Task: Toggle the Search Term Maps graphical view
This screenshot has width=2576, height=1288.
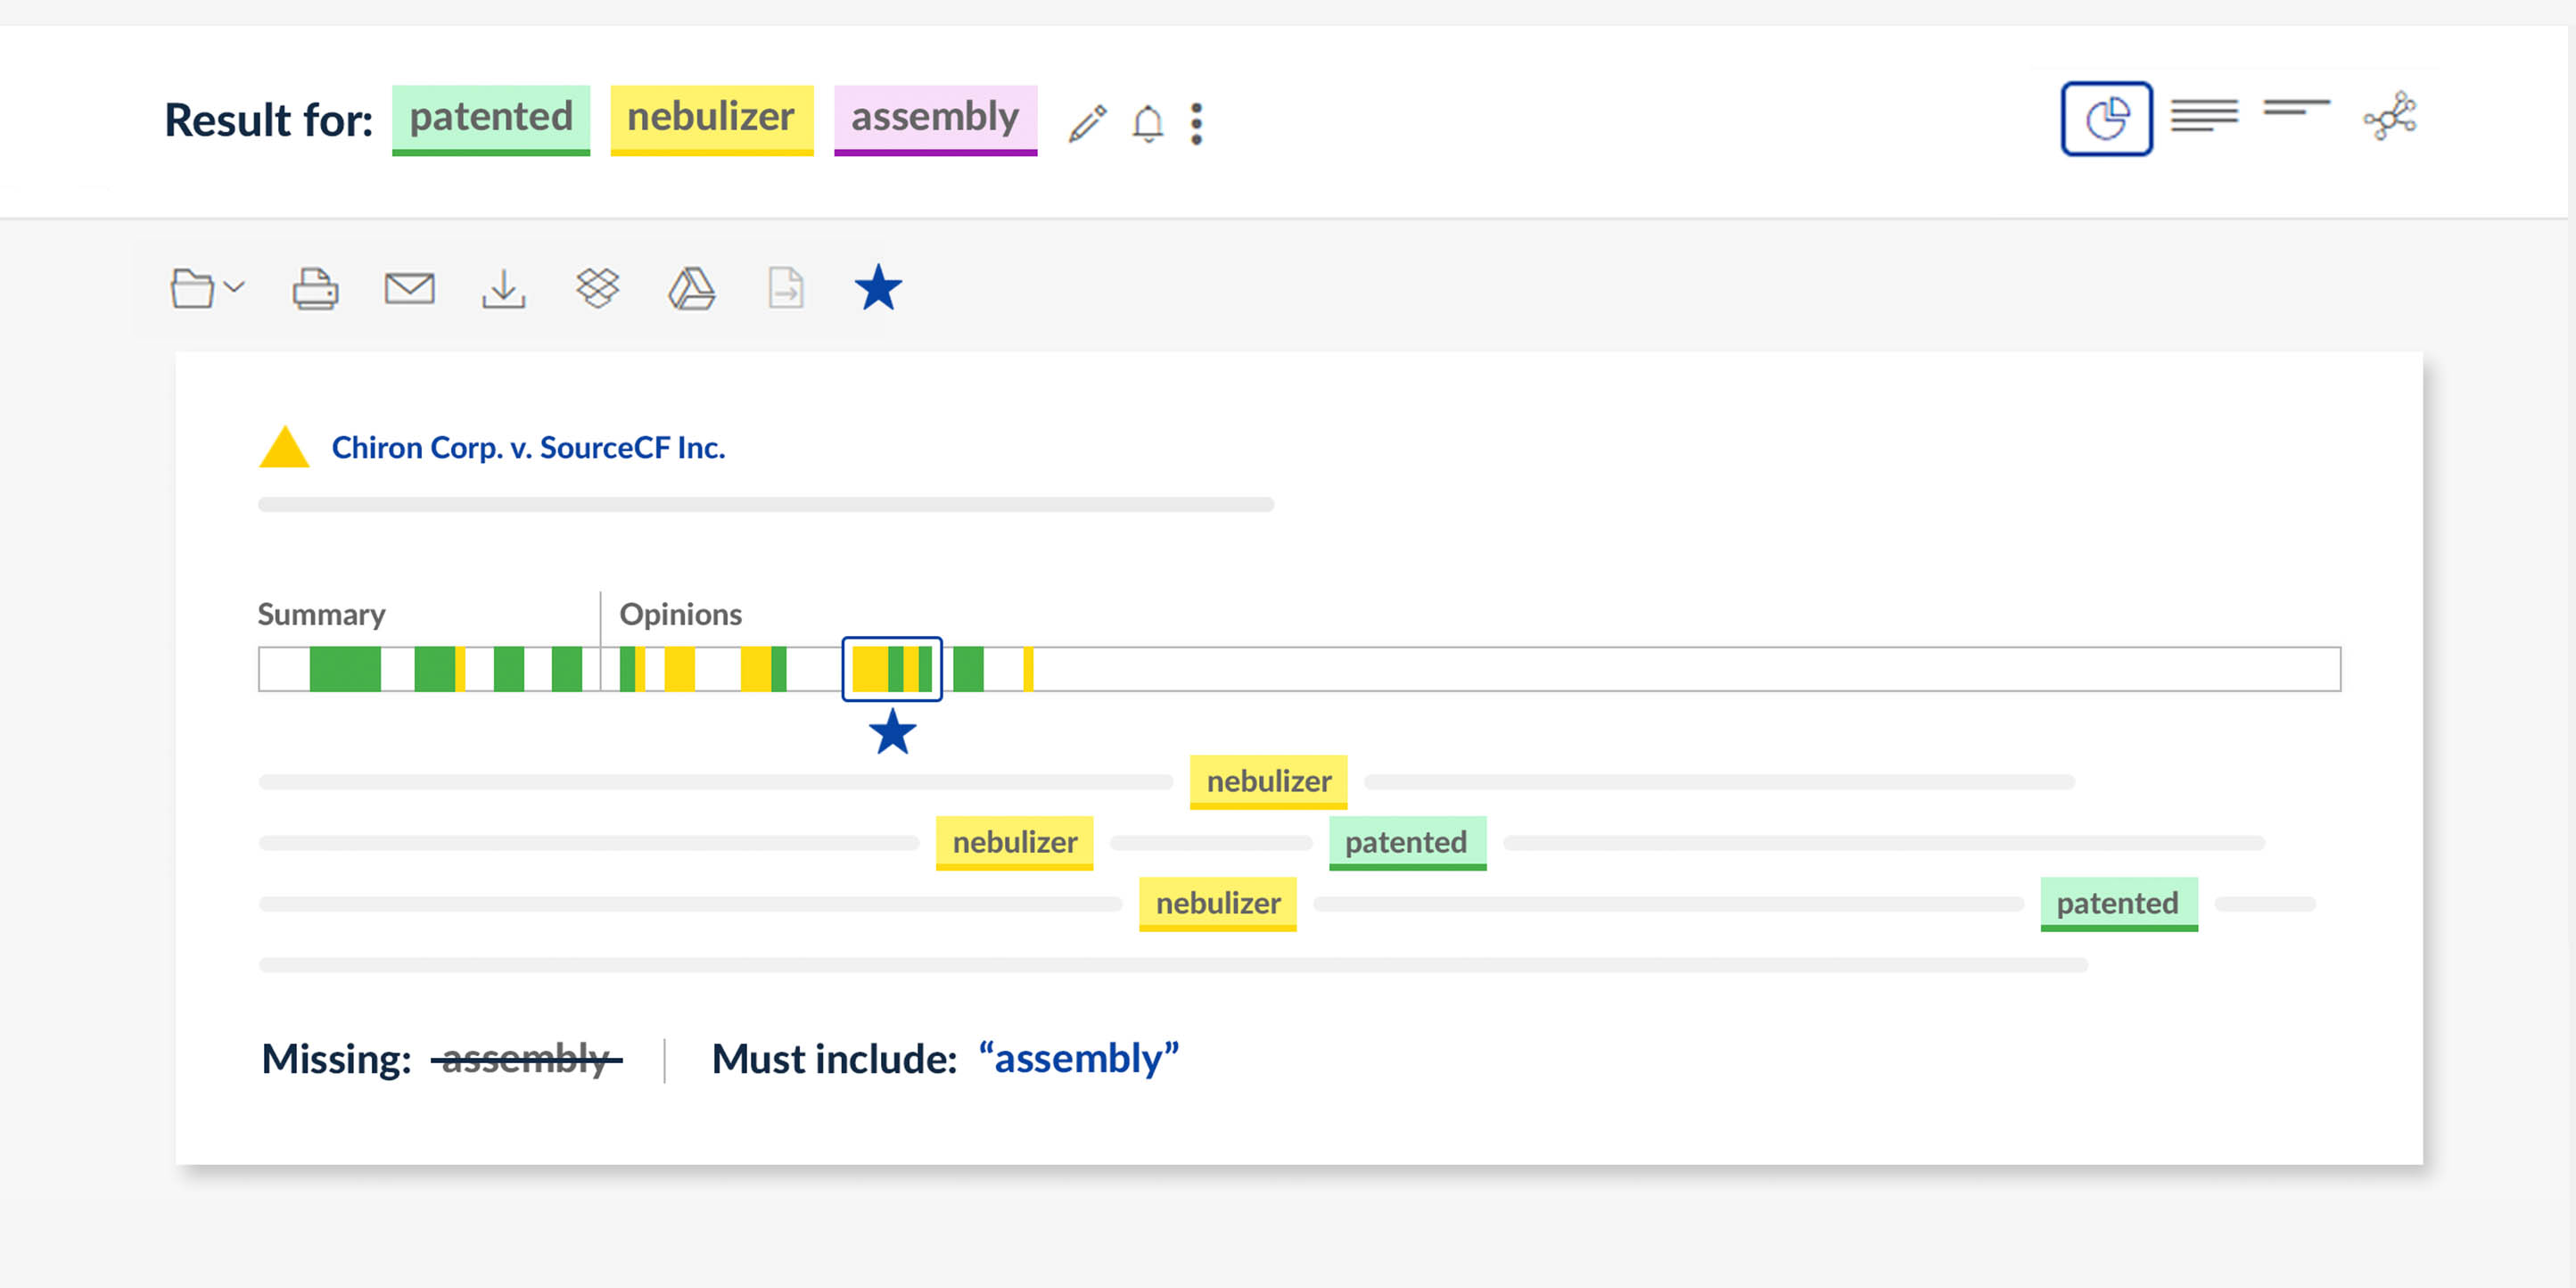Action: [2107, 117]
